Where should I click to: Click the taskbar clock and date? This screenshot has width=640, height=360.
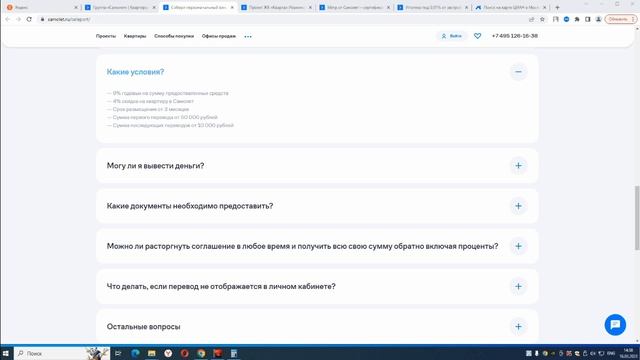[629, 353]
